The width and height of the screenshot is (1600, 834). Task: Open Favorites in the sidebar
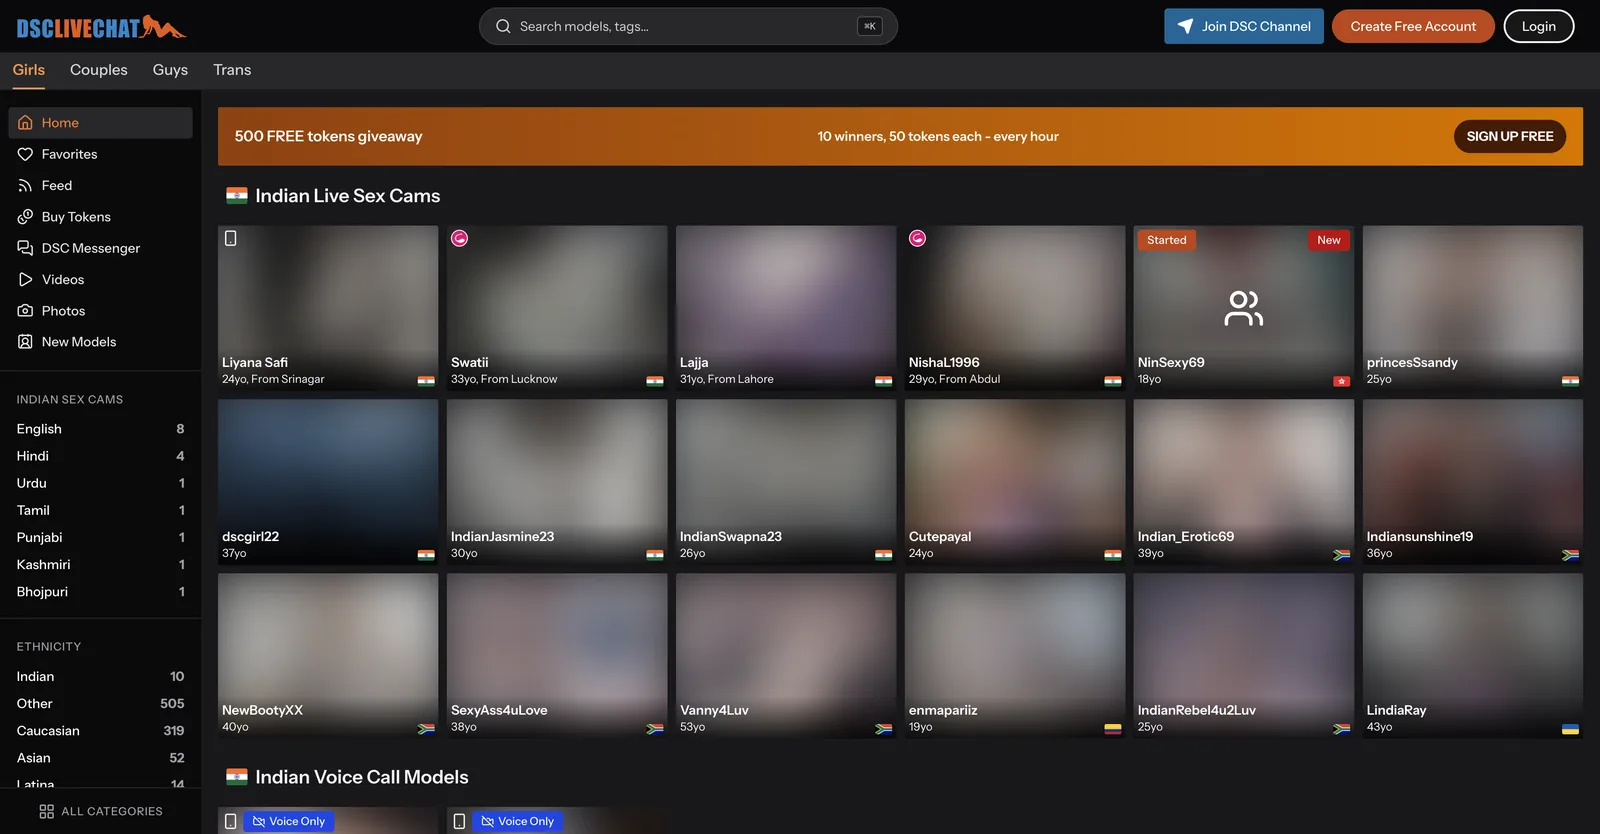point(101,154)
